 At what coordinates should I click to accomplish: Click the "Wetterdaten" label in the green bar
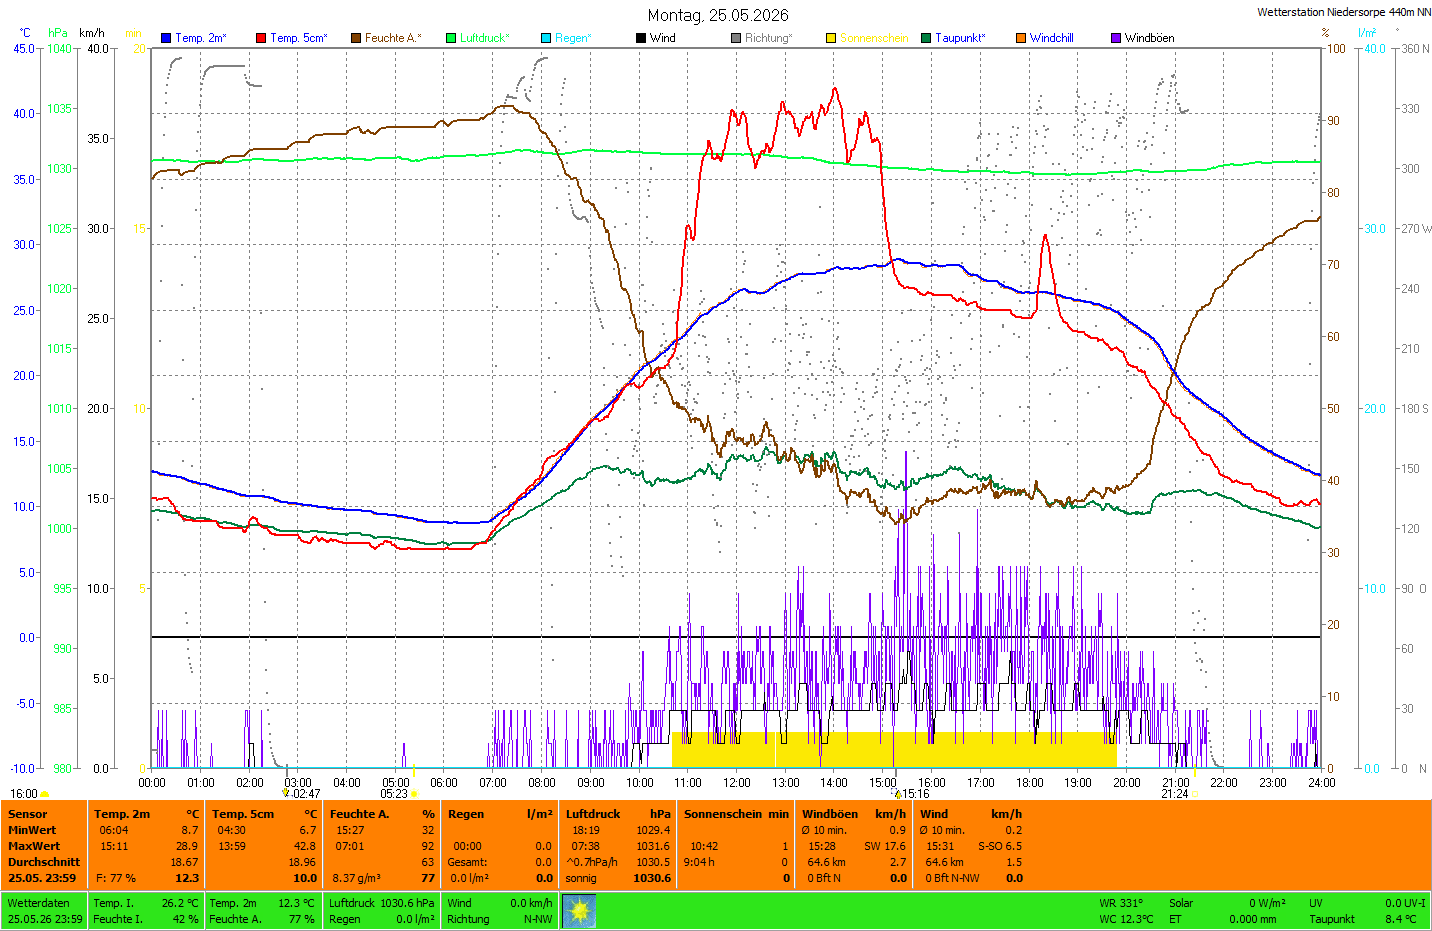39,903
